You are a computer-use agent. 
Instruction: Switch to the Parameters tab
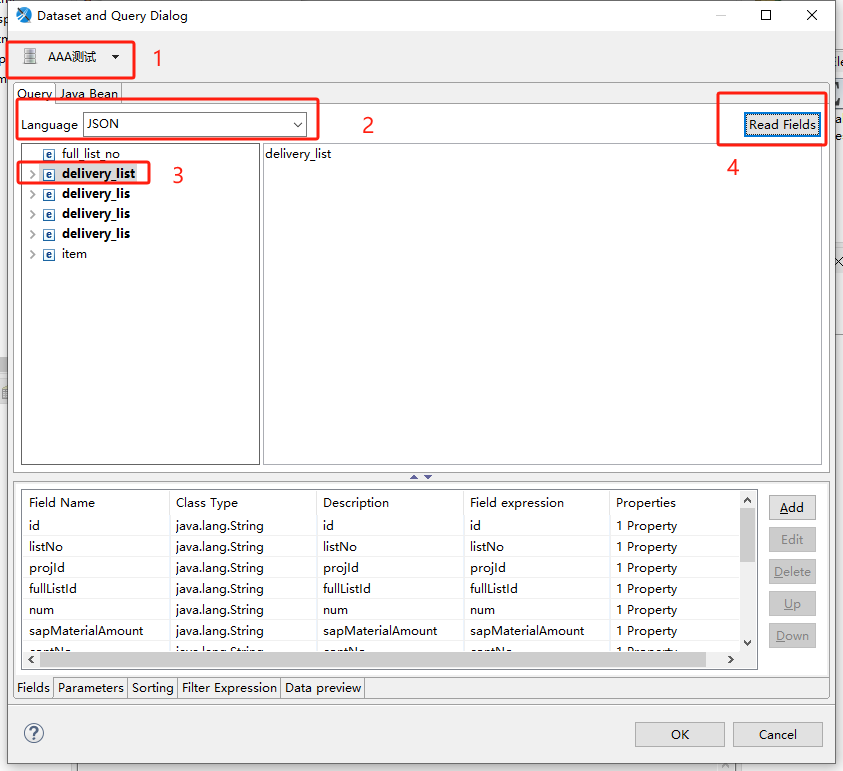[x=90, y=687]
